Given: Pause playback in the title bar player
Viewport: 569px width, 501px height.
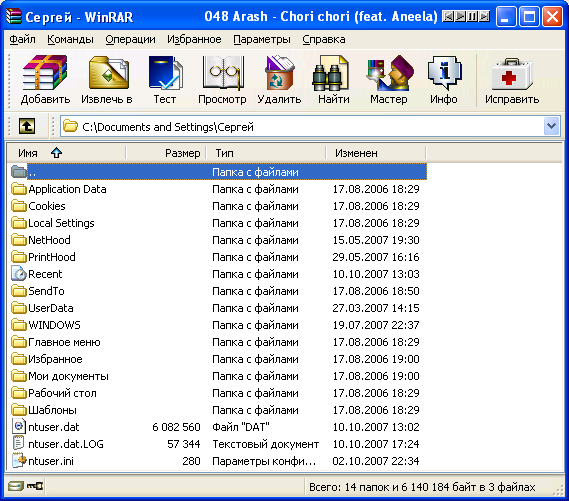Looking at the screenshot, I should [472, 16].
